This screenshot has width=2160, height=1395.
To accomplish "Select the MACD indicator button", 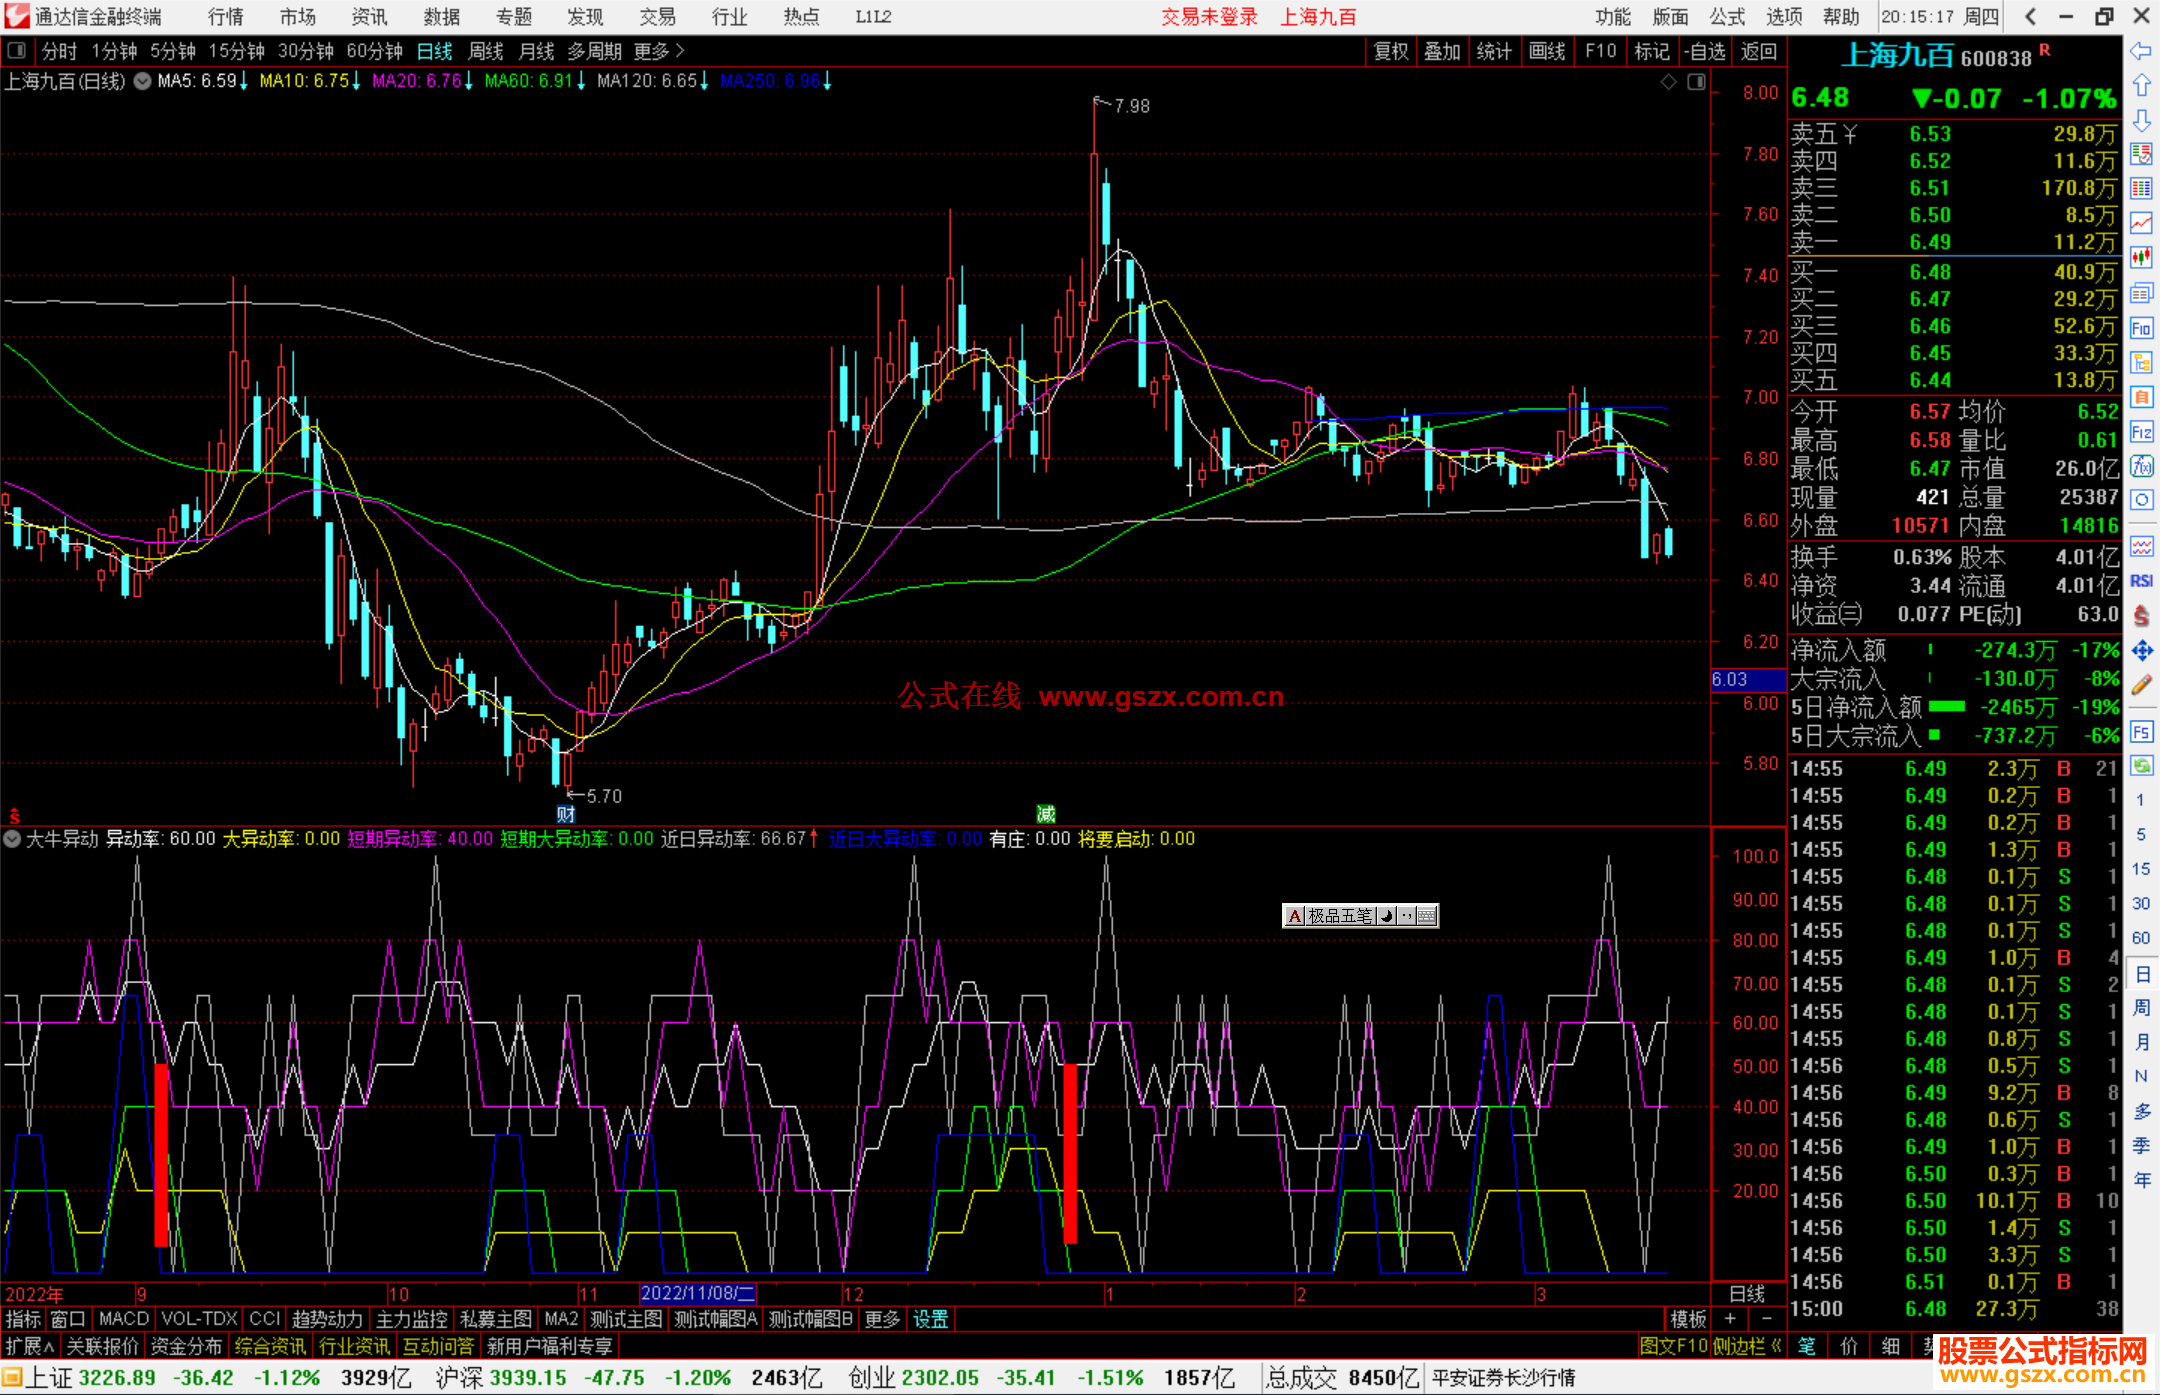I will pos(123,1319).
